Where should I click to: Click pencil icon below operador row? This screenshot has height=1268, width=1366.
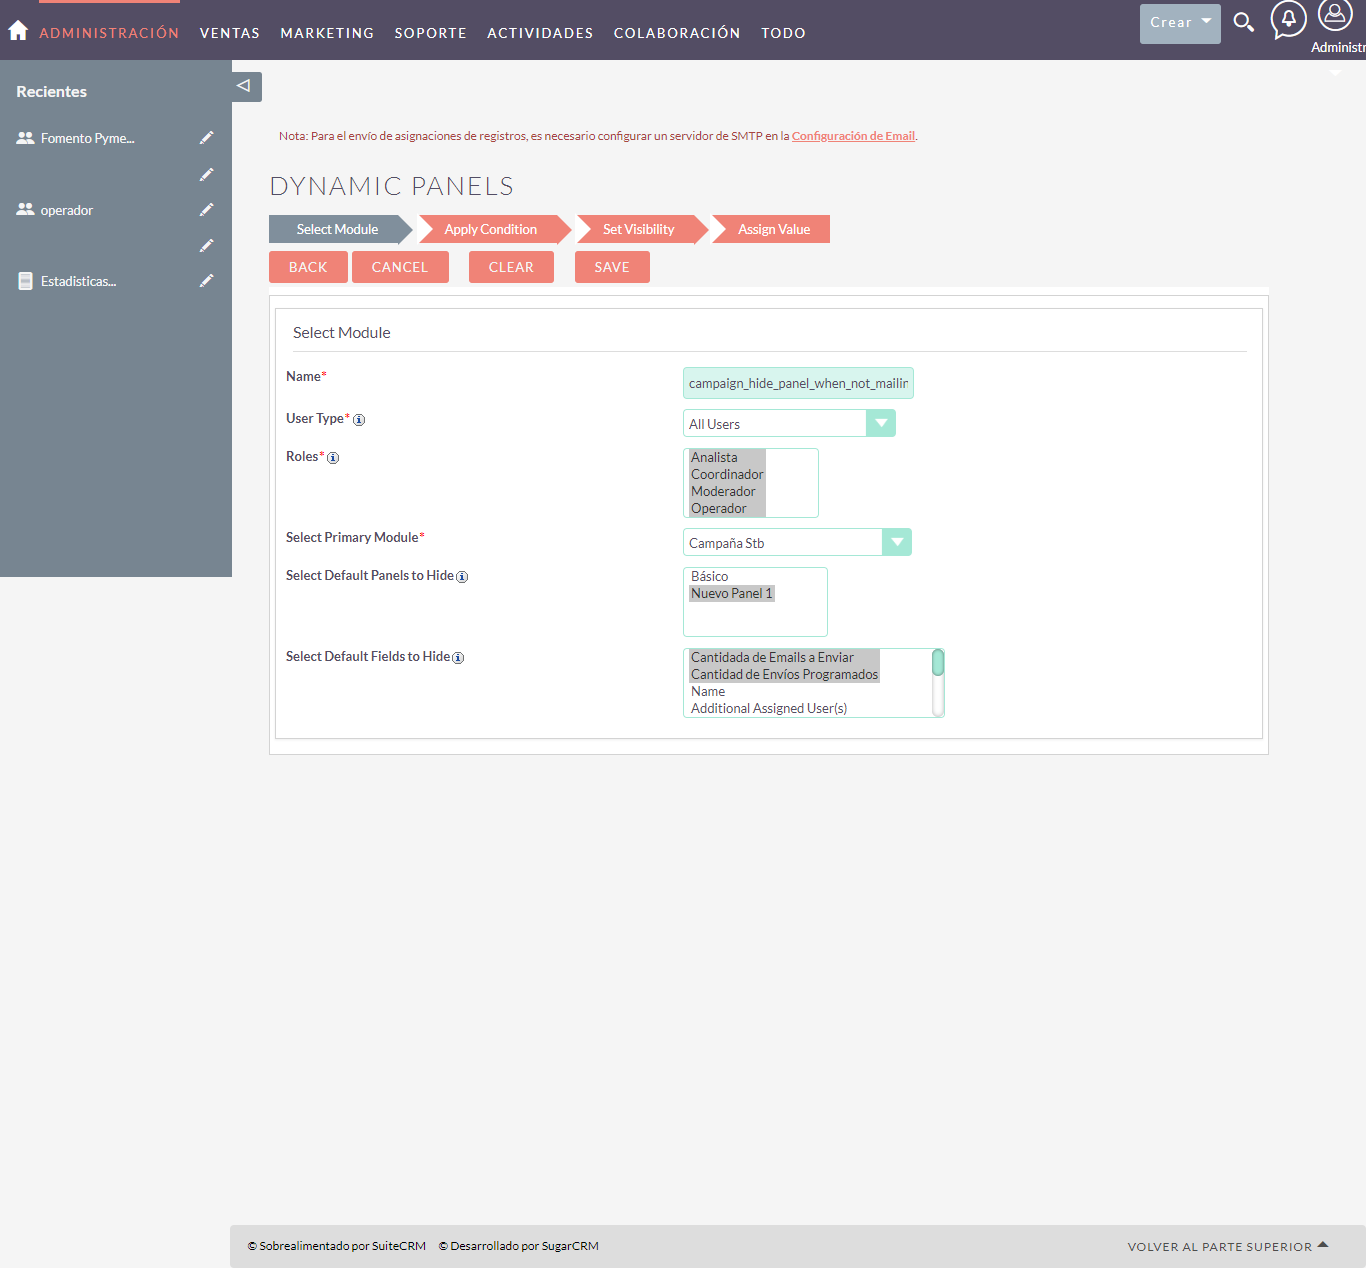[206, 246]
